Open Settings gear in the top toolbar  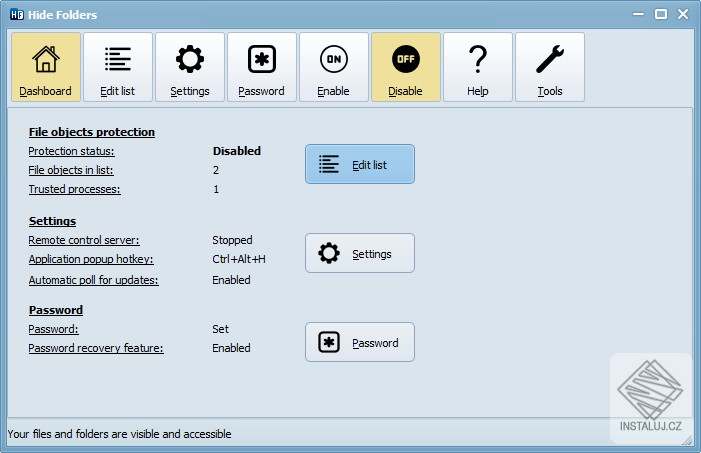coord(190,67)
